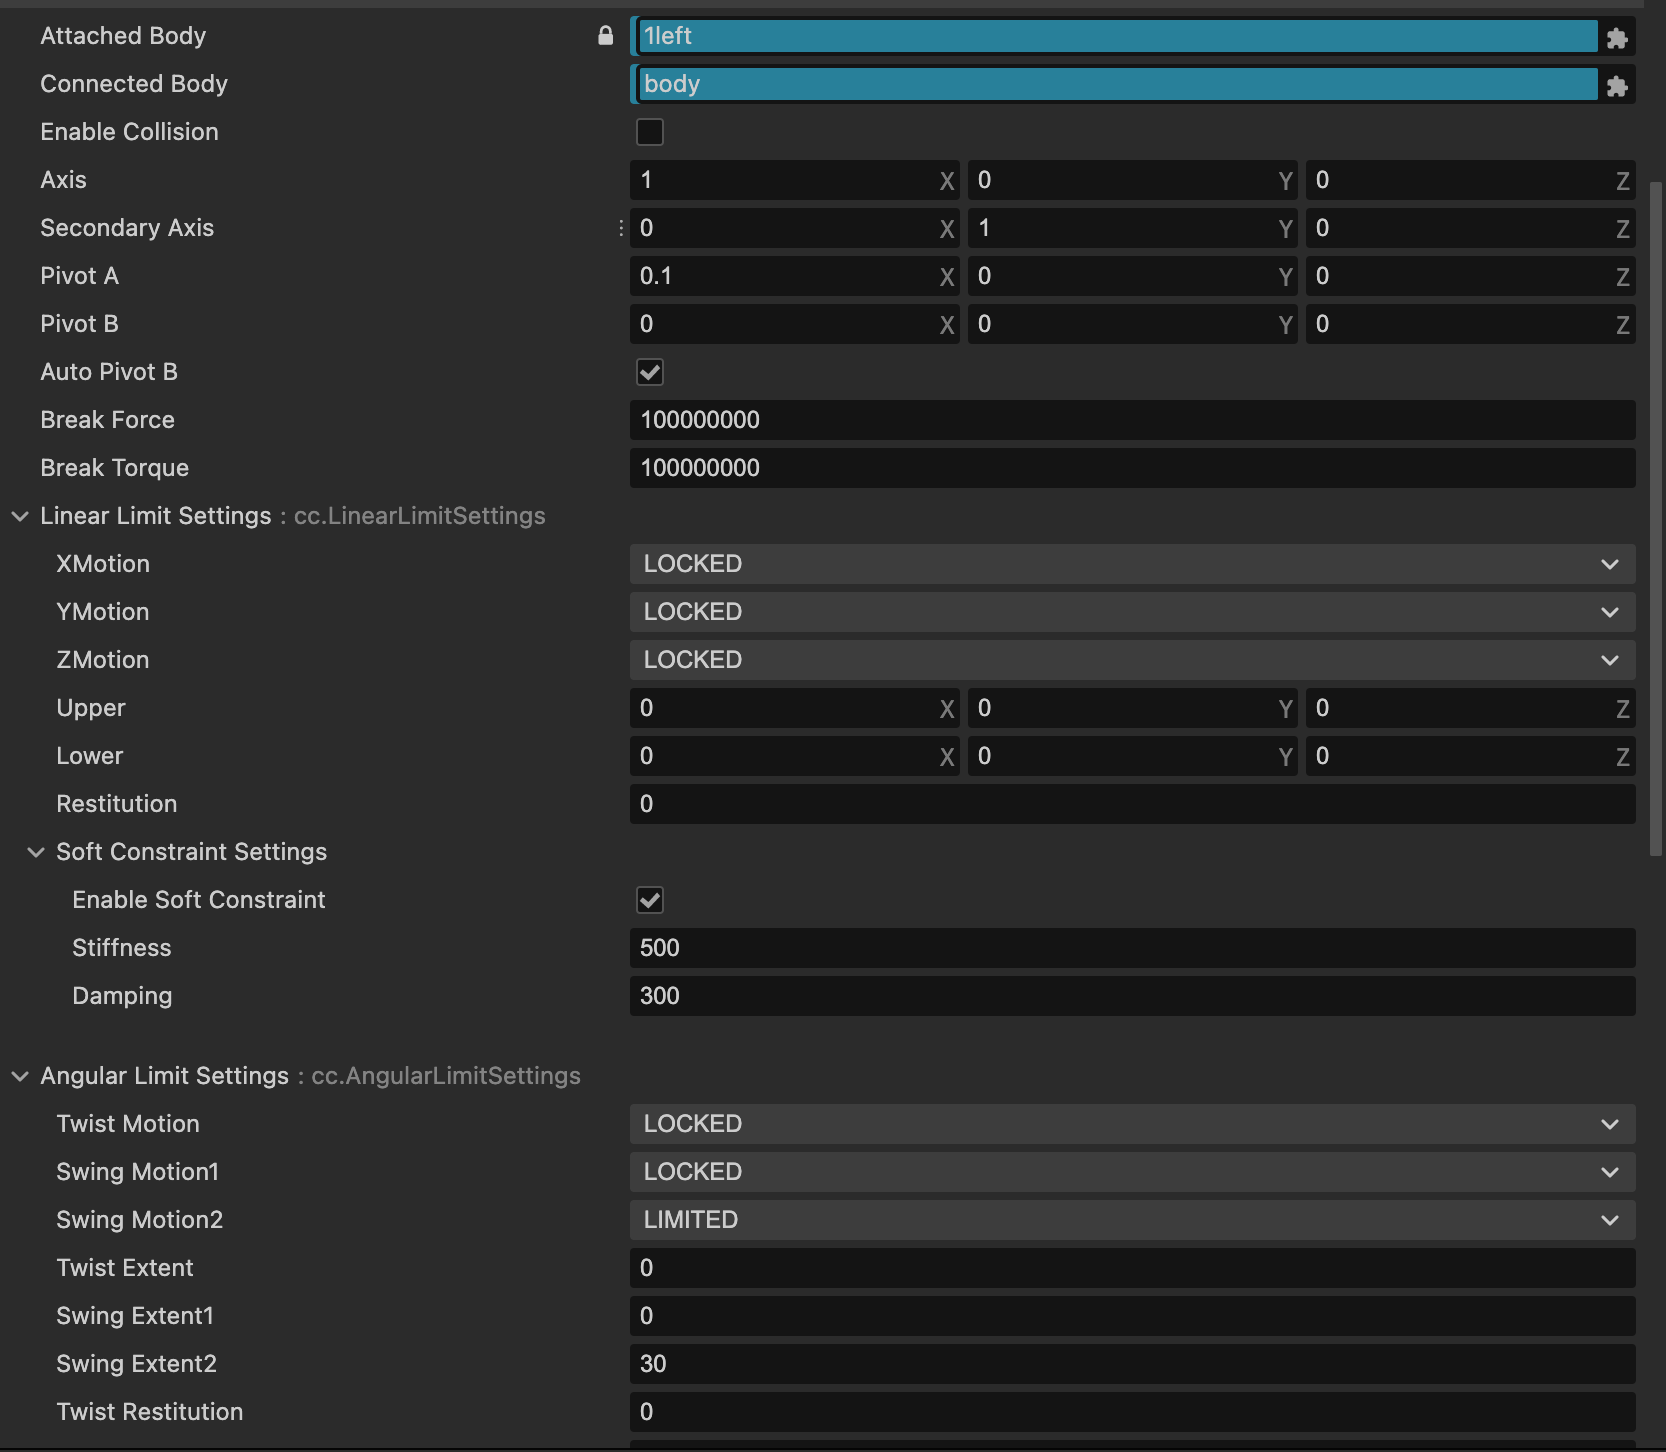This screenshot has width=1666, height=1452.
Task: Click the Upper Y value field
Action: click(1133, 708)
